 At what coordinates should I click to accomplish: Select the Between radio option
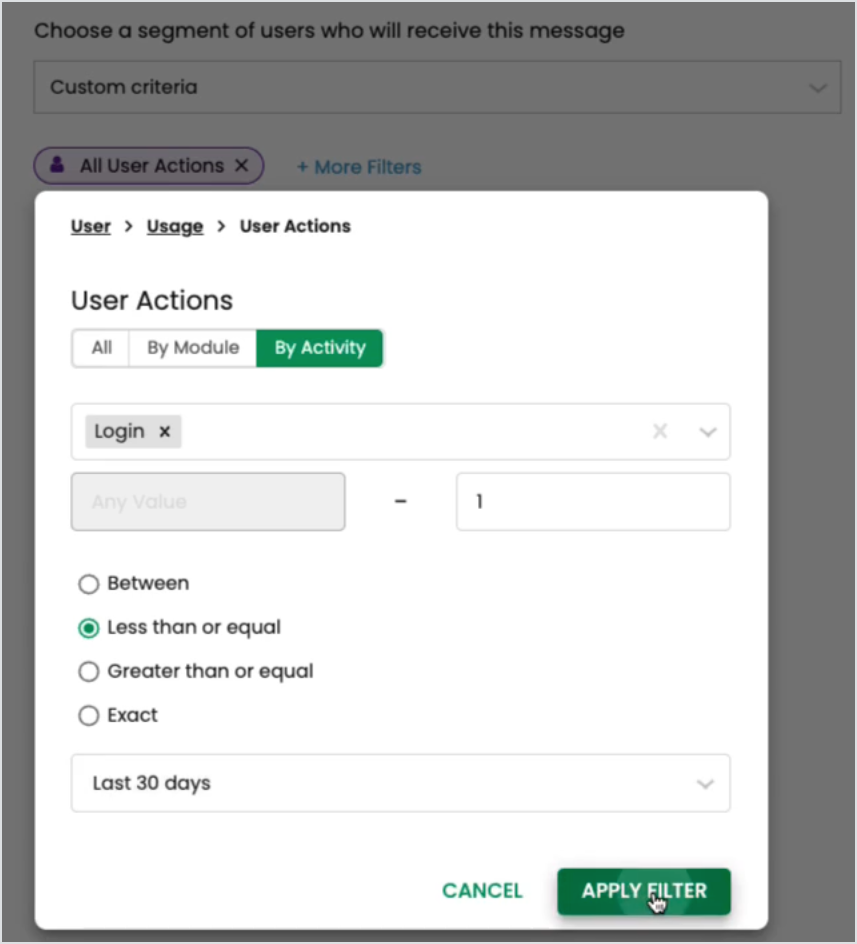(x=89, y=584)
